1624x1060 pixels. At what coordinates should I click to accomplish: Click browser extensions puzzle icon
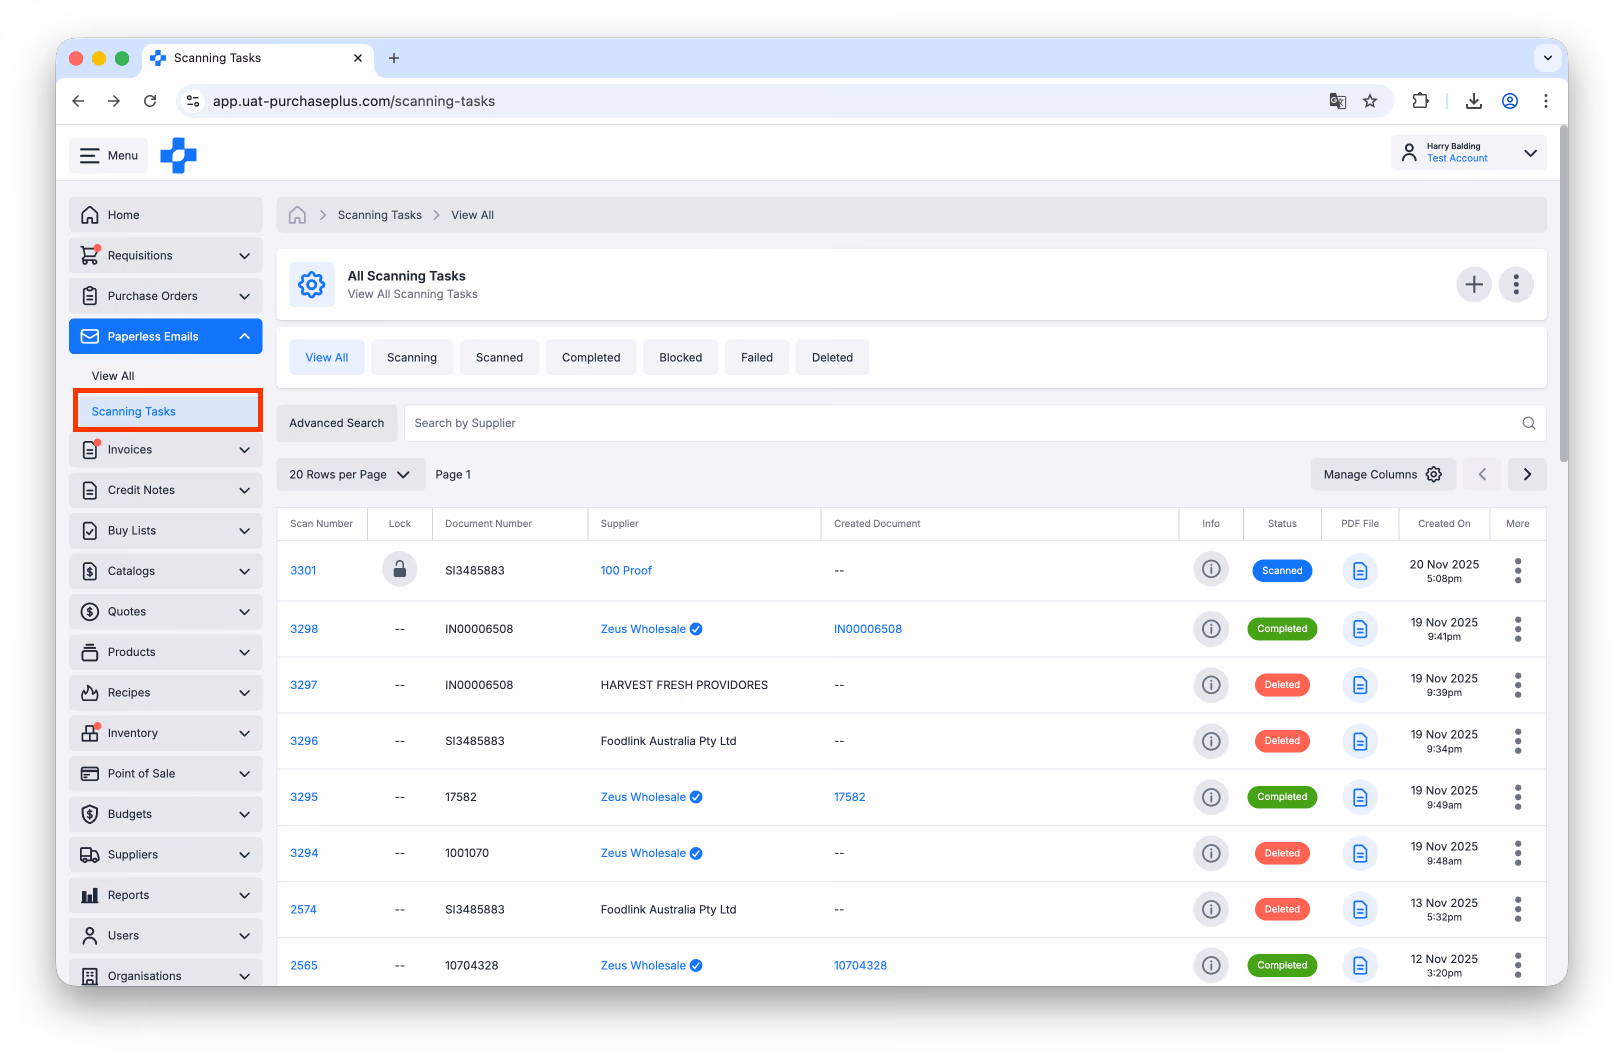point(1421,101)
